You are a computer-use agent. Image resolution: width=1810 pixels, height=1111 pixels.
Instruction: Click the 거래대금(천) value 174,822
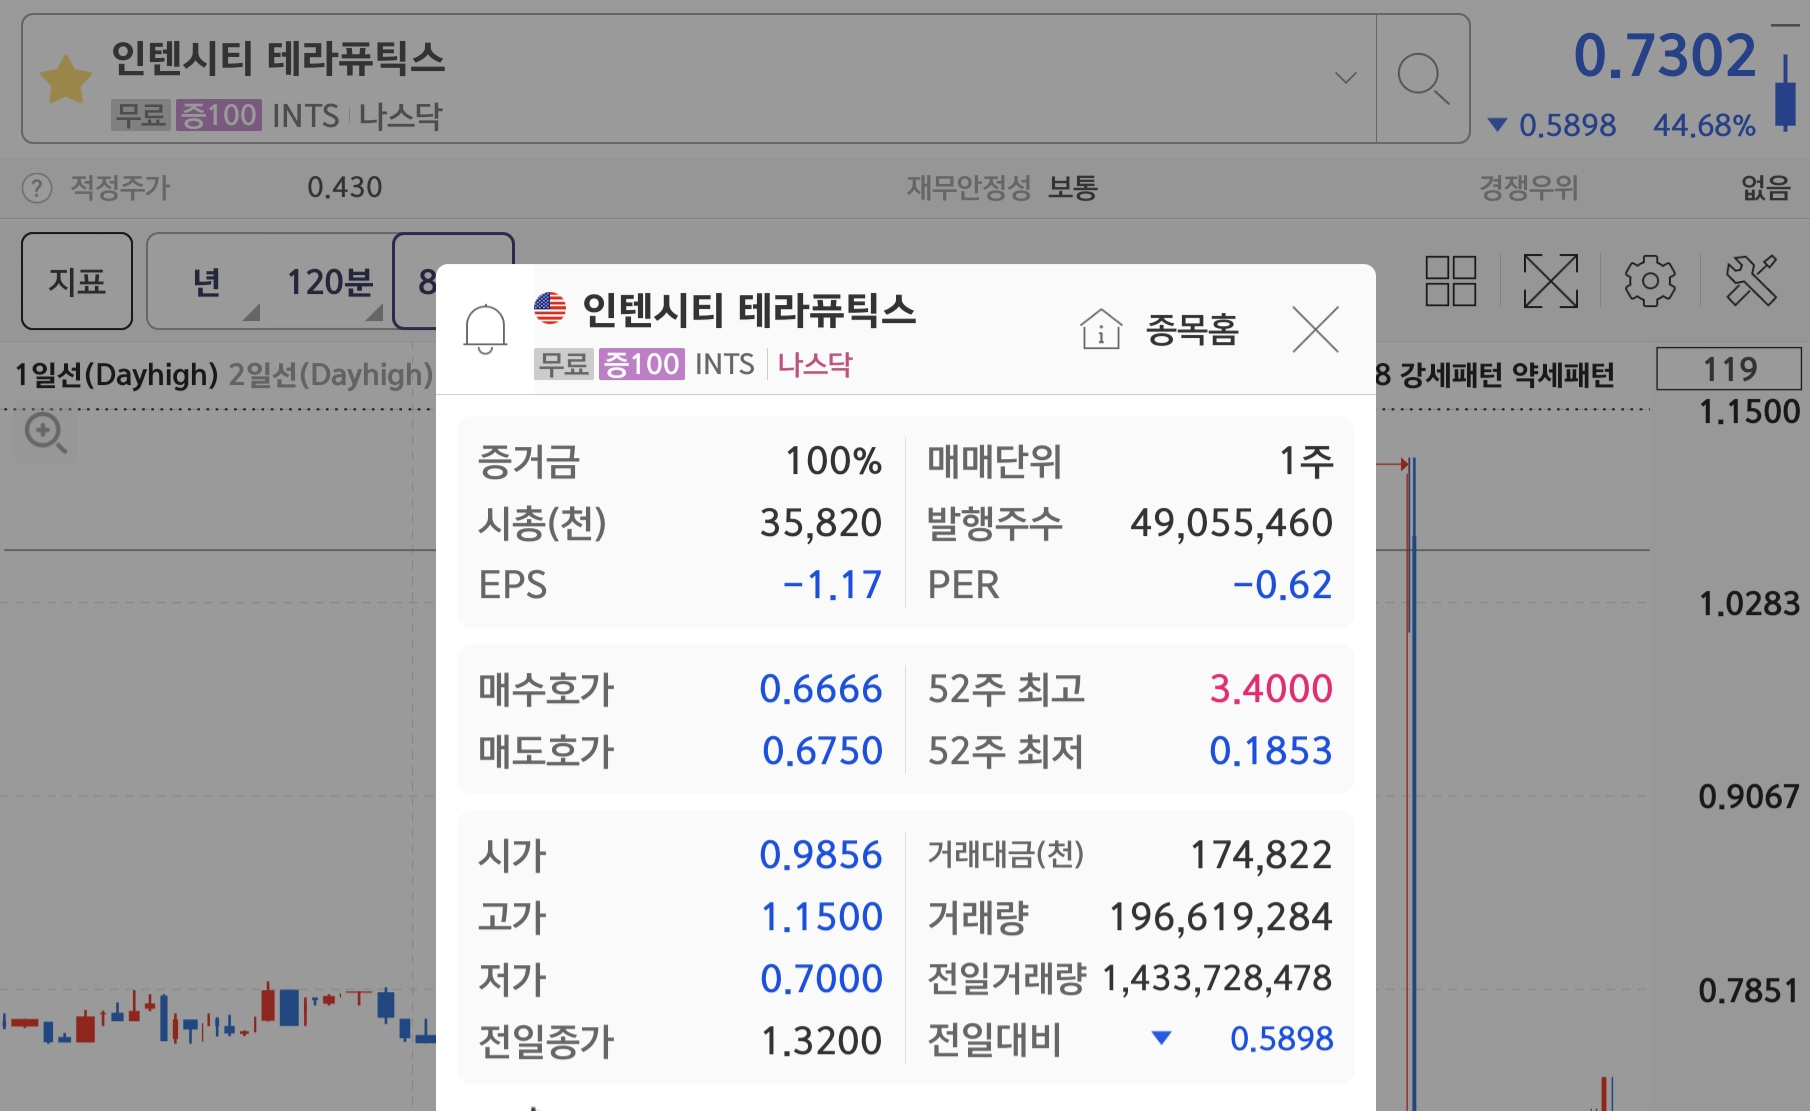pyautogui.click(x=1261, y=855)
